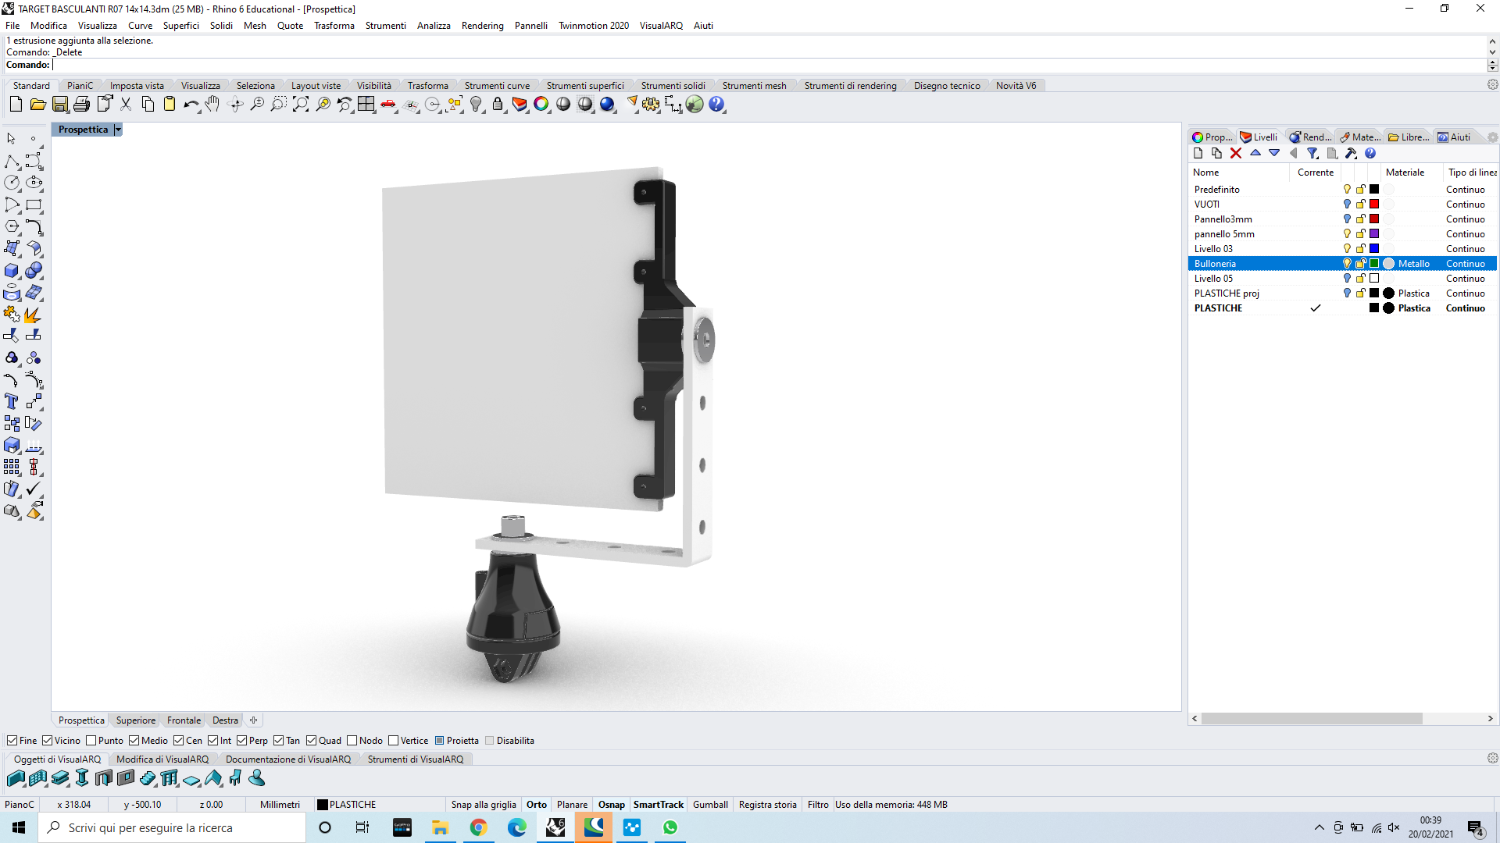Delete layer with the red X icon
Viewport: 1500px width, 843px height.
[x=1236, y=153]
